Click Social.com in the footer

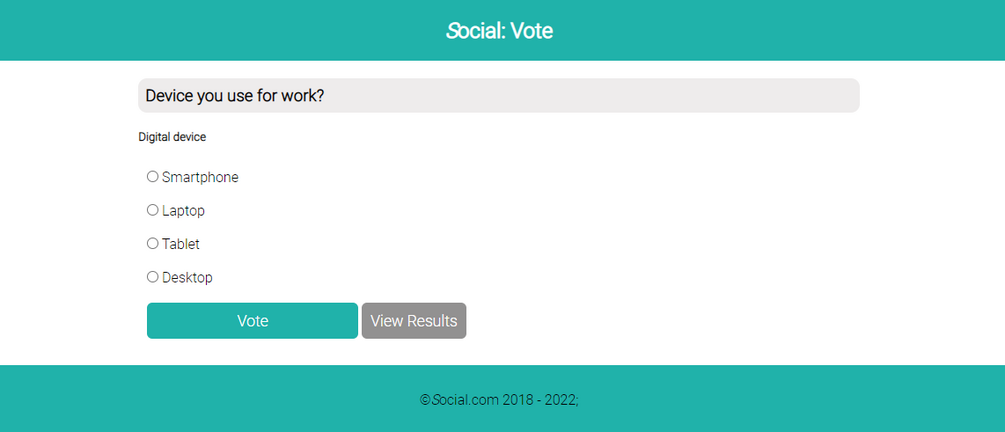click(x=465, y=400)
